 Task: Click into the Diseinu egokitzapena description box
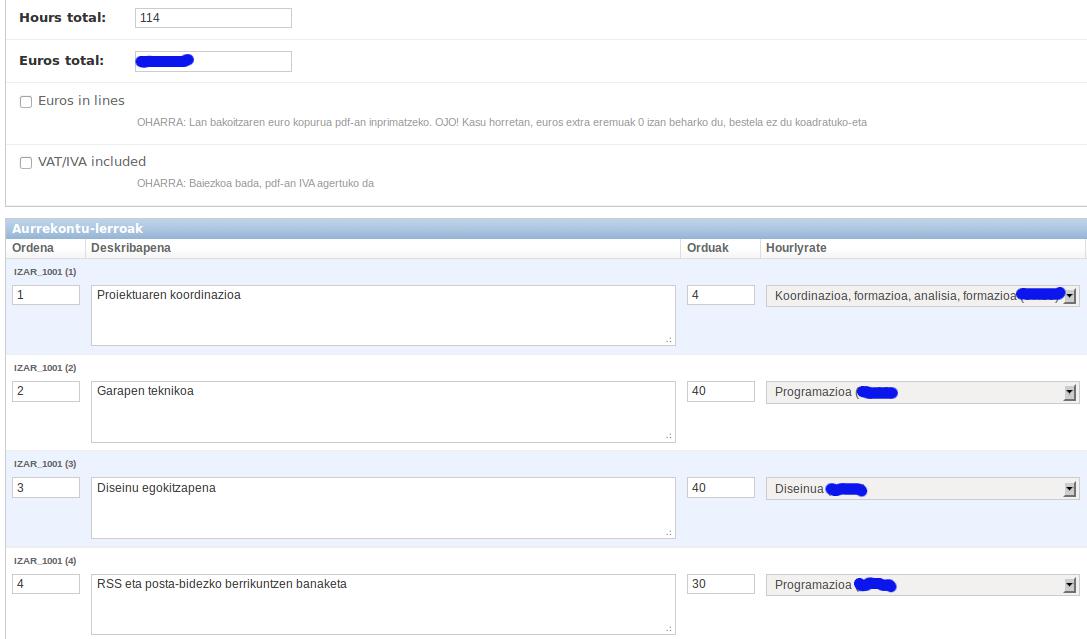pyautogui.click(x=382, y=508)
